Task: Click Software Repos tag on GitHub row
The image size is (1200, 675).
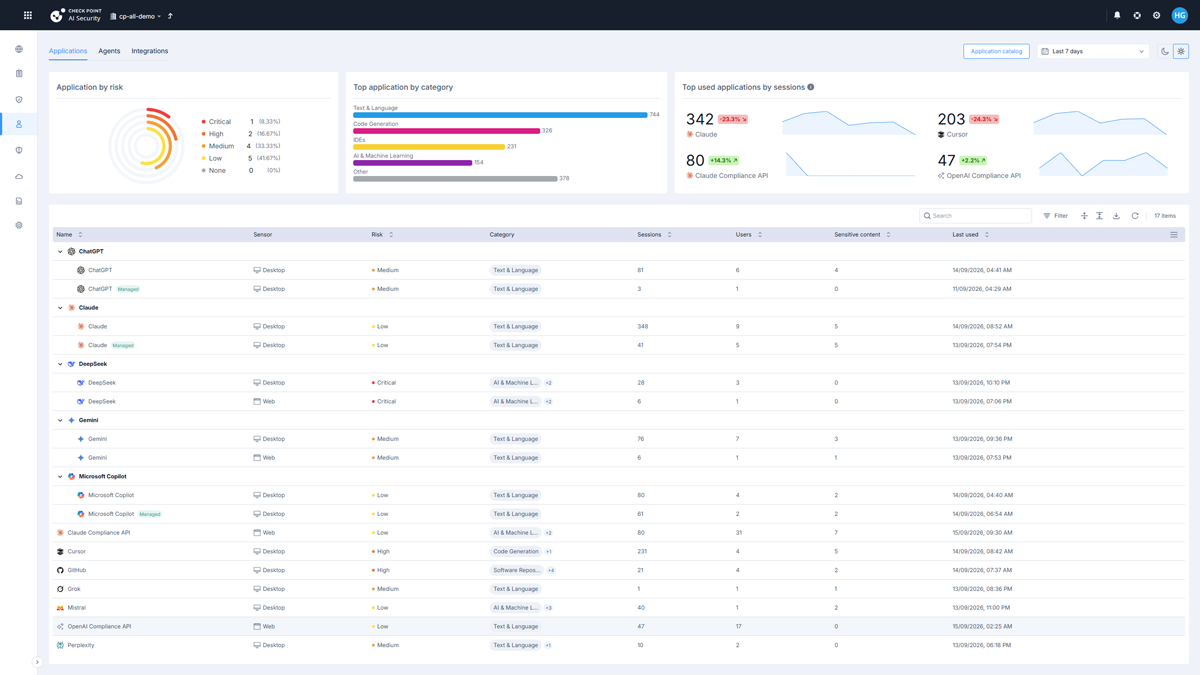Action: coord(516,570)
